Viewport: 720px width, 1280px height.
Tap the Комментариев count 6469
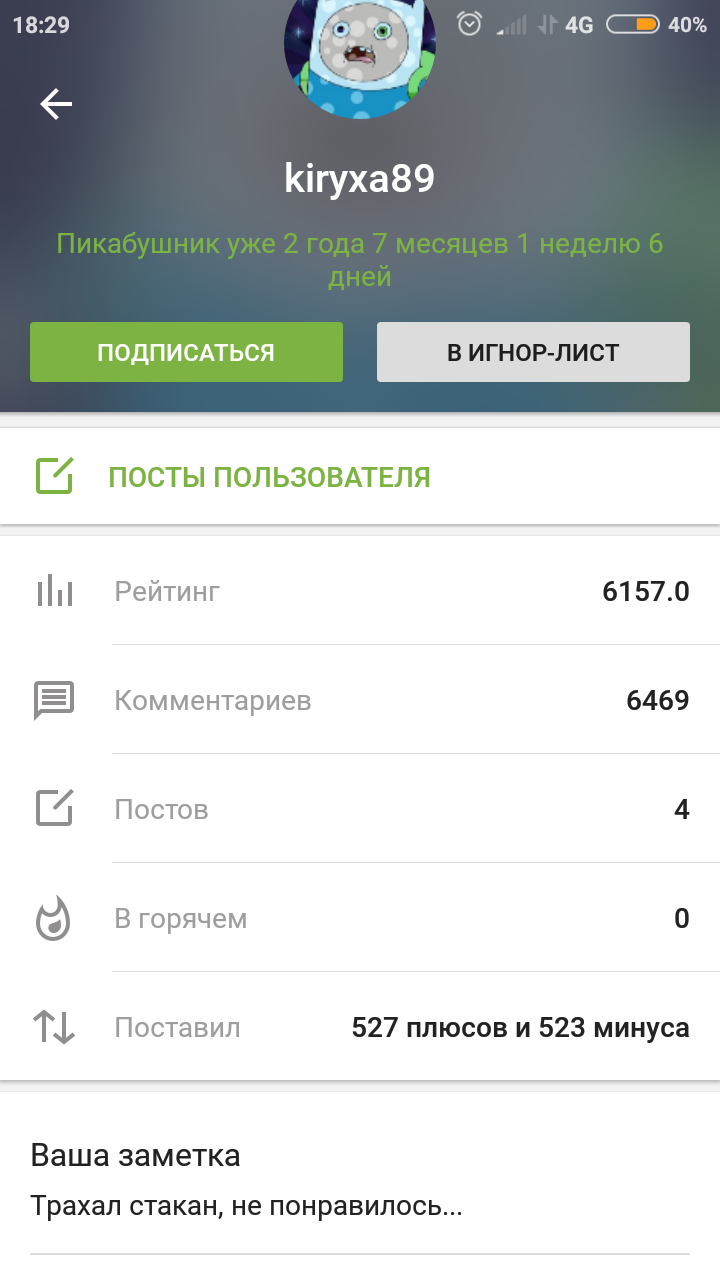(x=657, y=700)
